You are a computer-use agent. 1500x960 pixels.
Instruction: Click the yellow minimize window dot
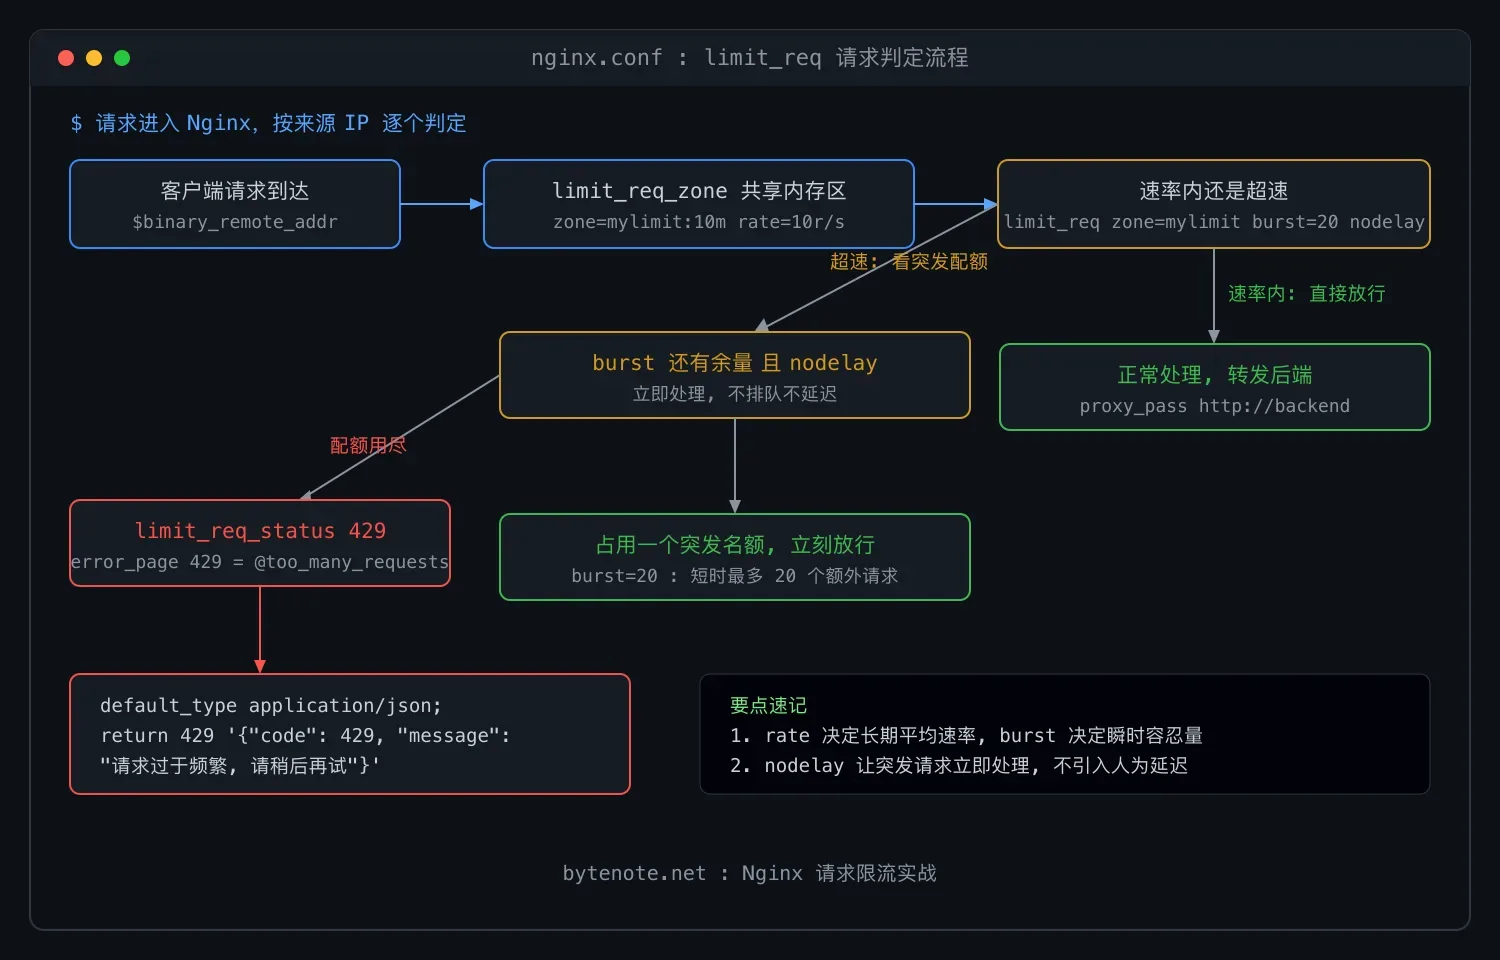coord(94,58)
